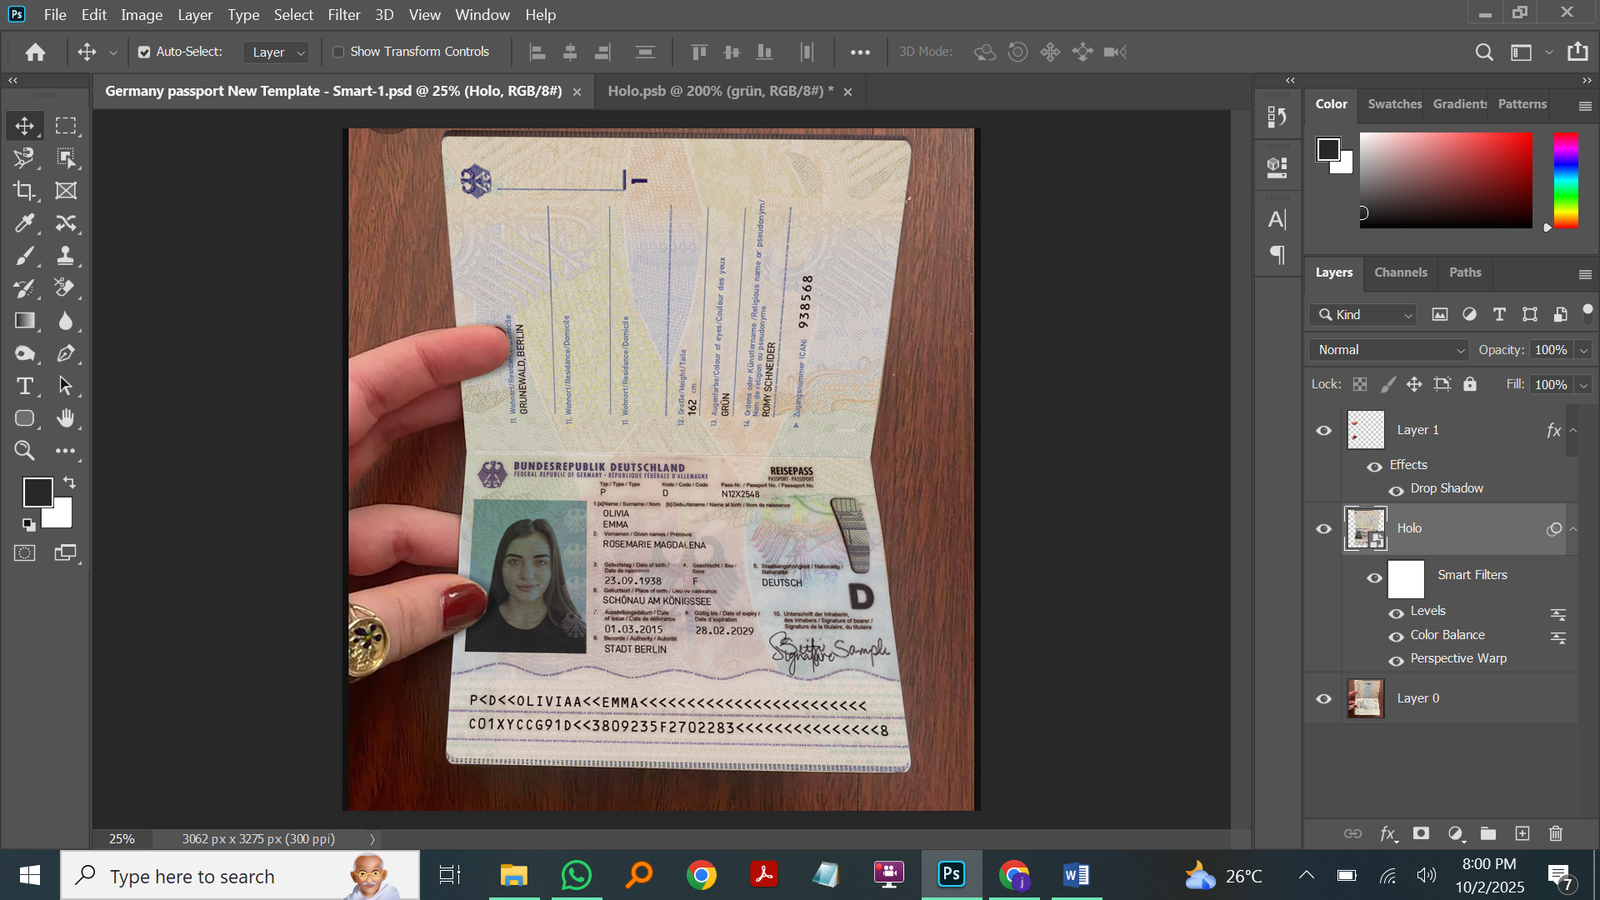
Task: Select the Pen tool
Action: (x=66, y=353)
